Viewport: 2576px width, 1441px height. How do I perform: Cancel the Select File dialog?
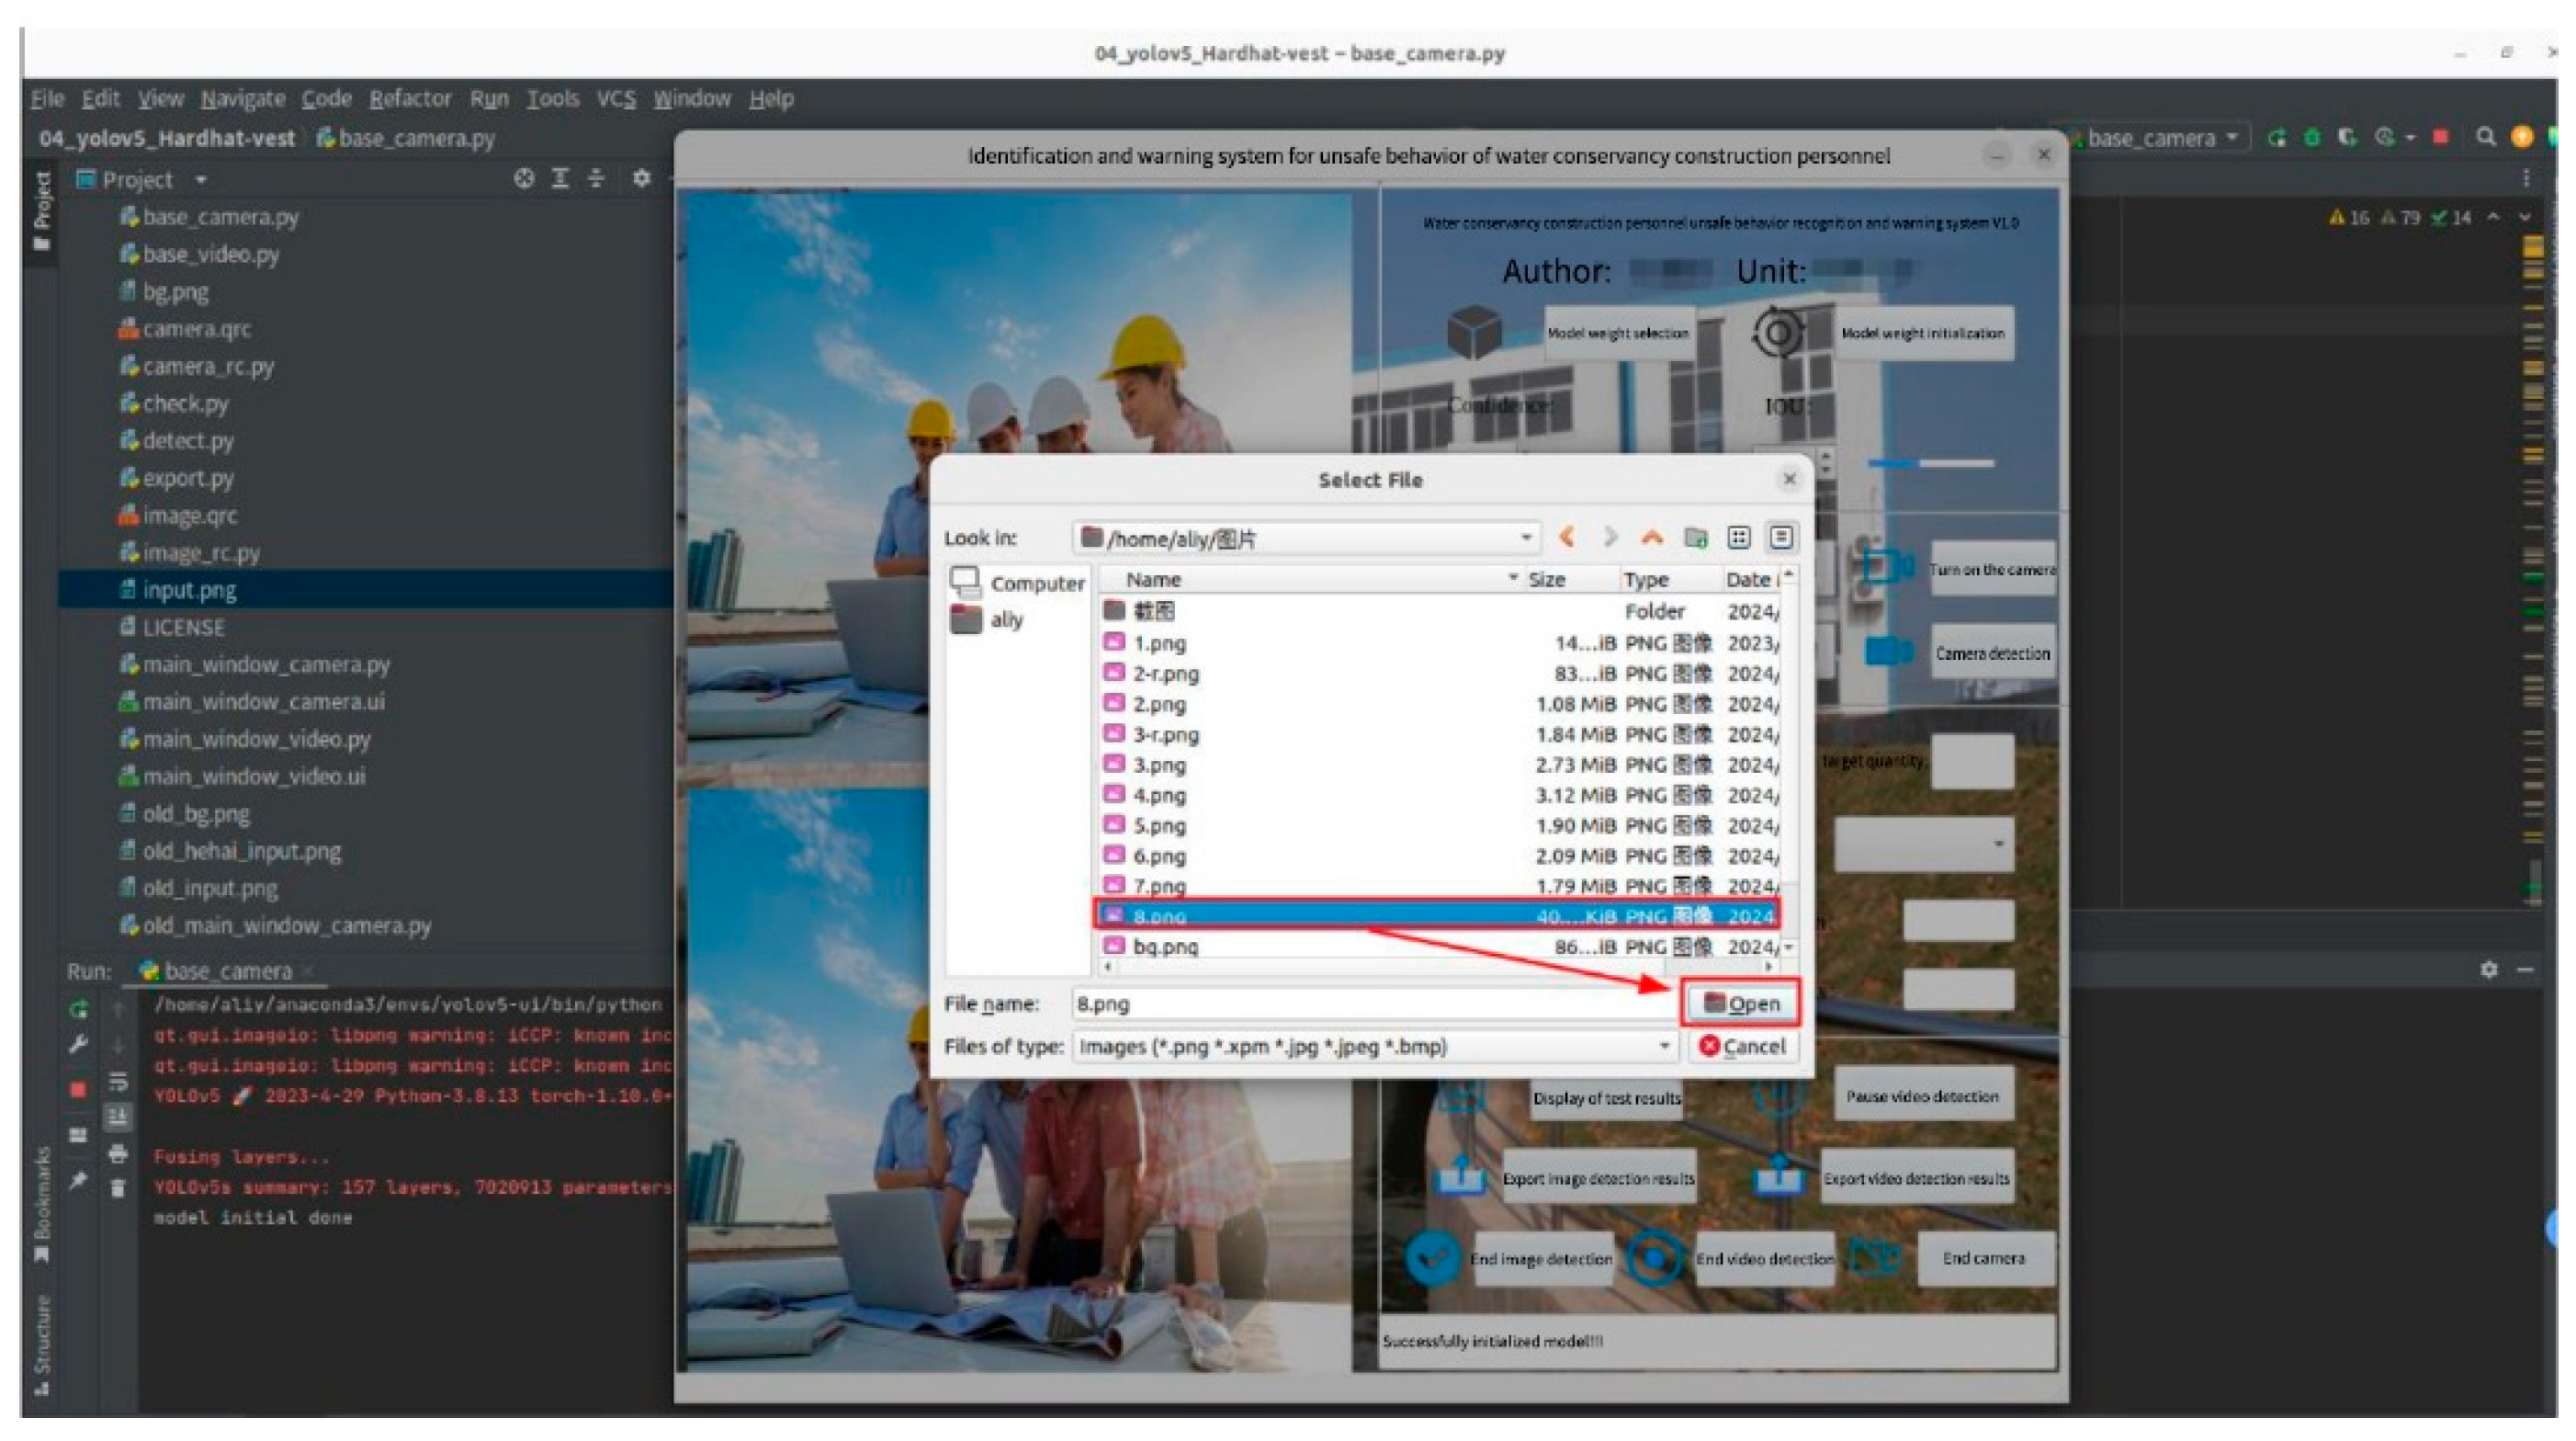tap(1741, 1046)
